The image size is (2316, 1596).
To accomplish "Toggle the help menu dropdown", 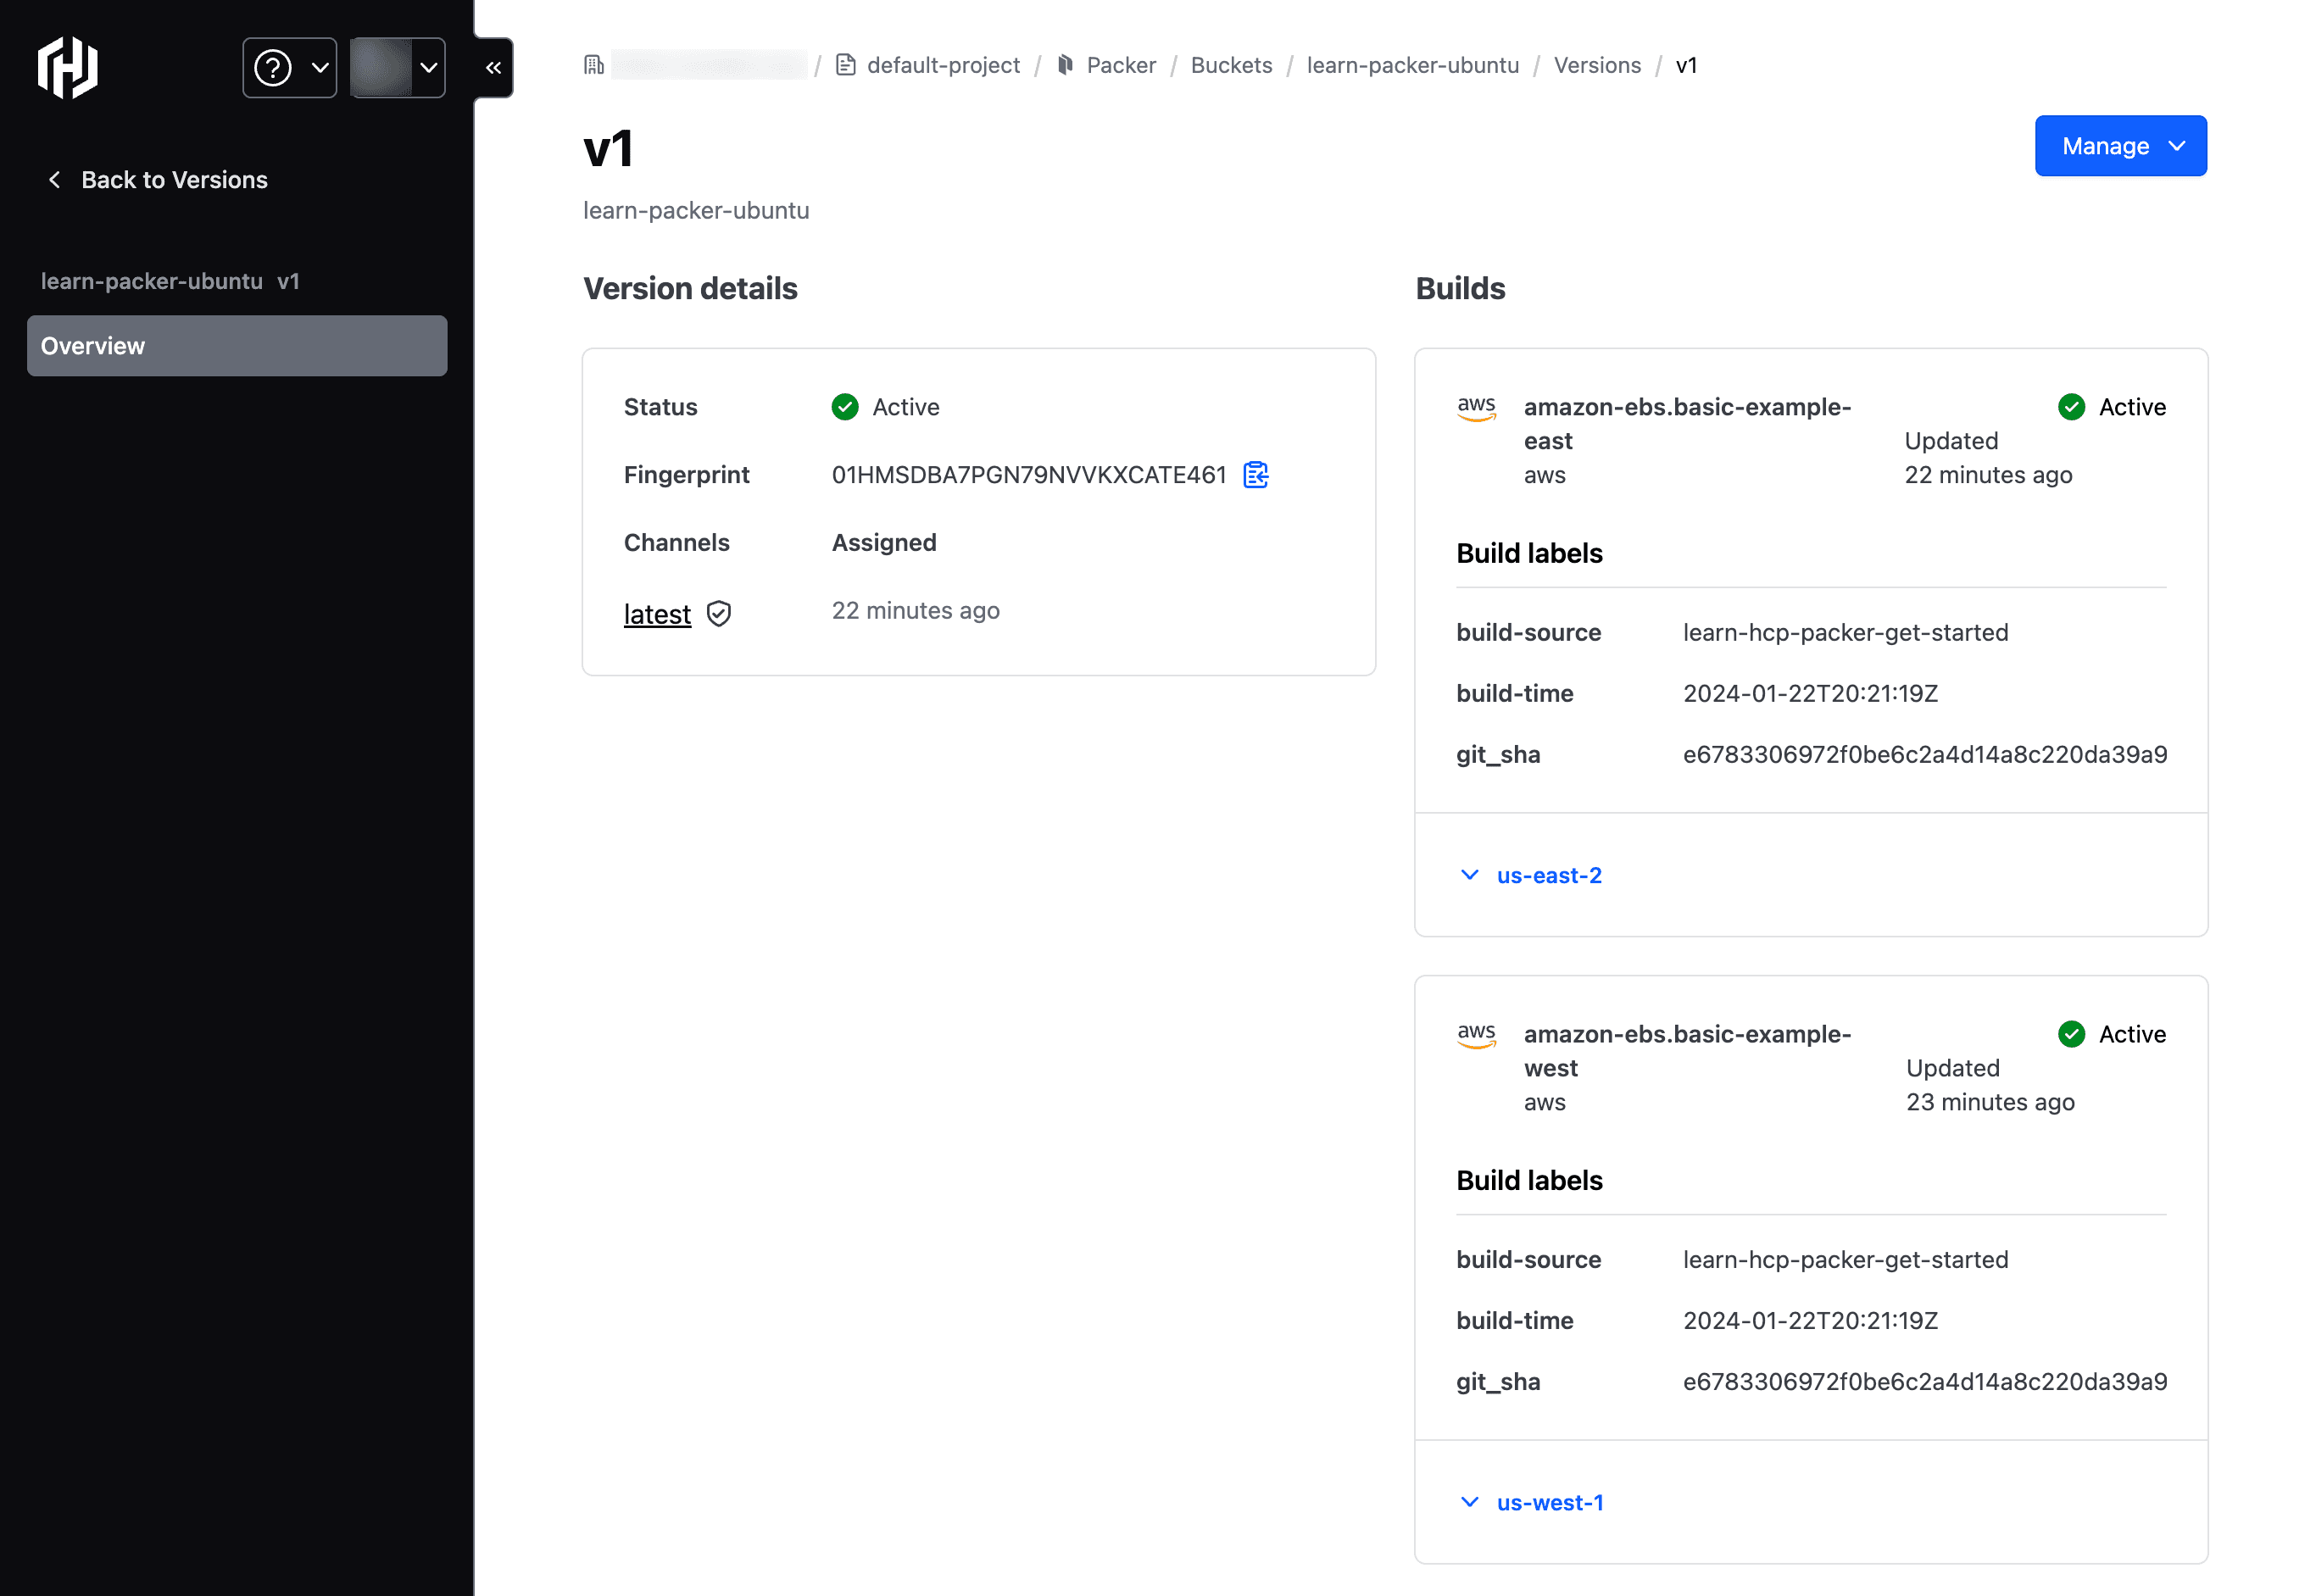I will (287, 67).
